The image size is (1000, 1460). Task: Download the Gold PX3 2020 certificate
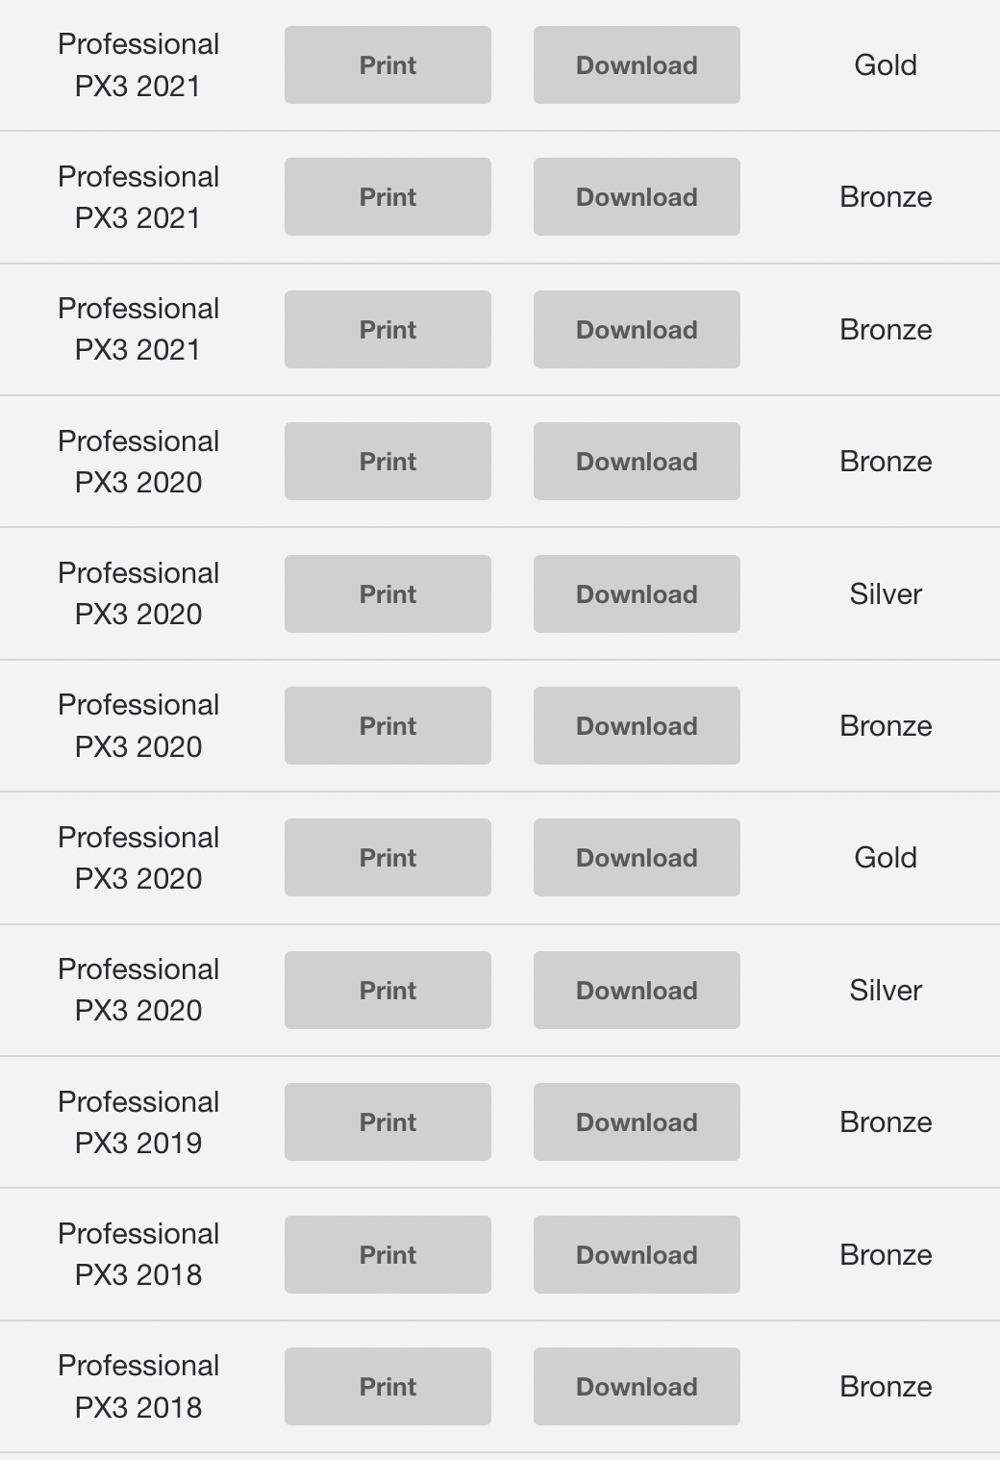point(636,858)
